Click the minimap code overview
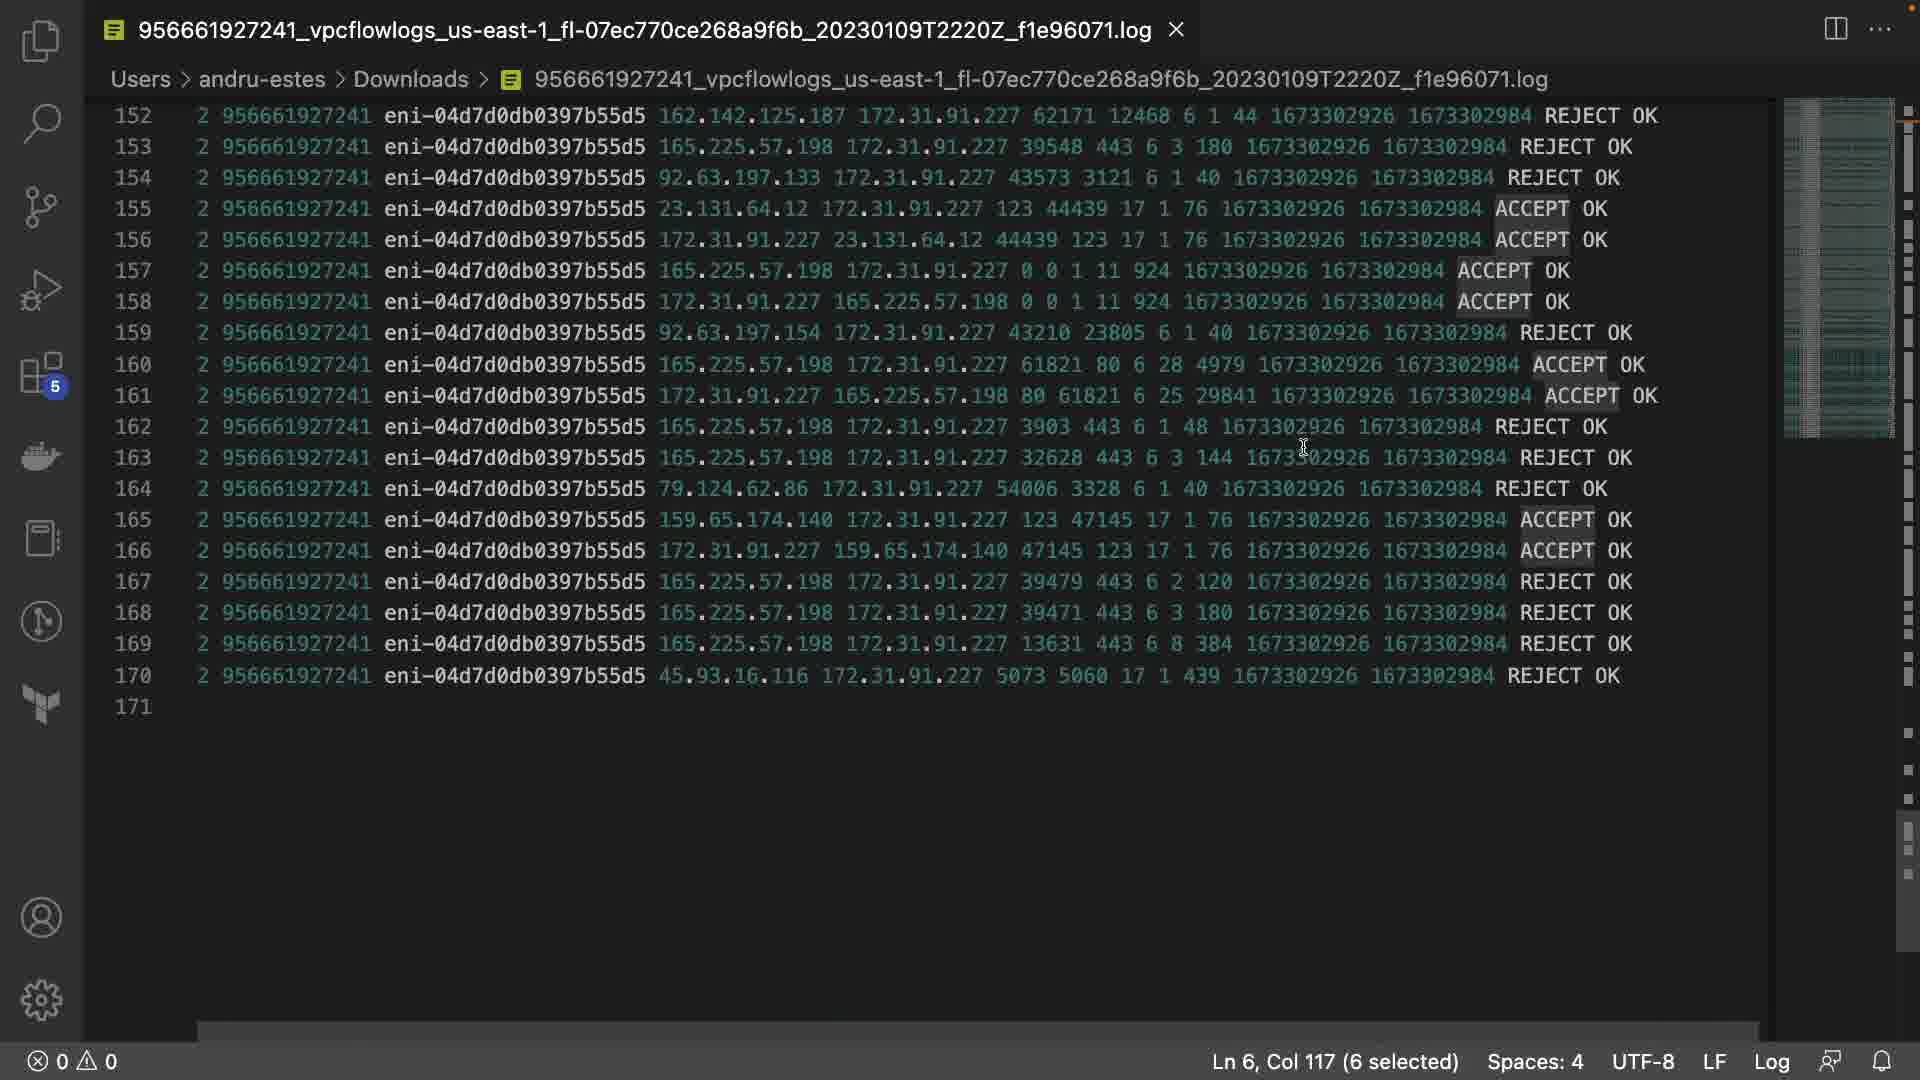 (x=1838, y=268)
